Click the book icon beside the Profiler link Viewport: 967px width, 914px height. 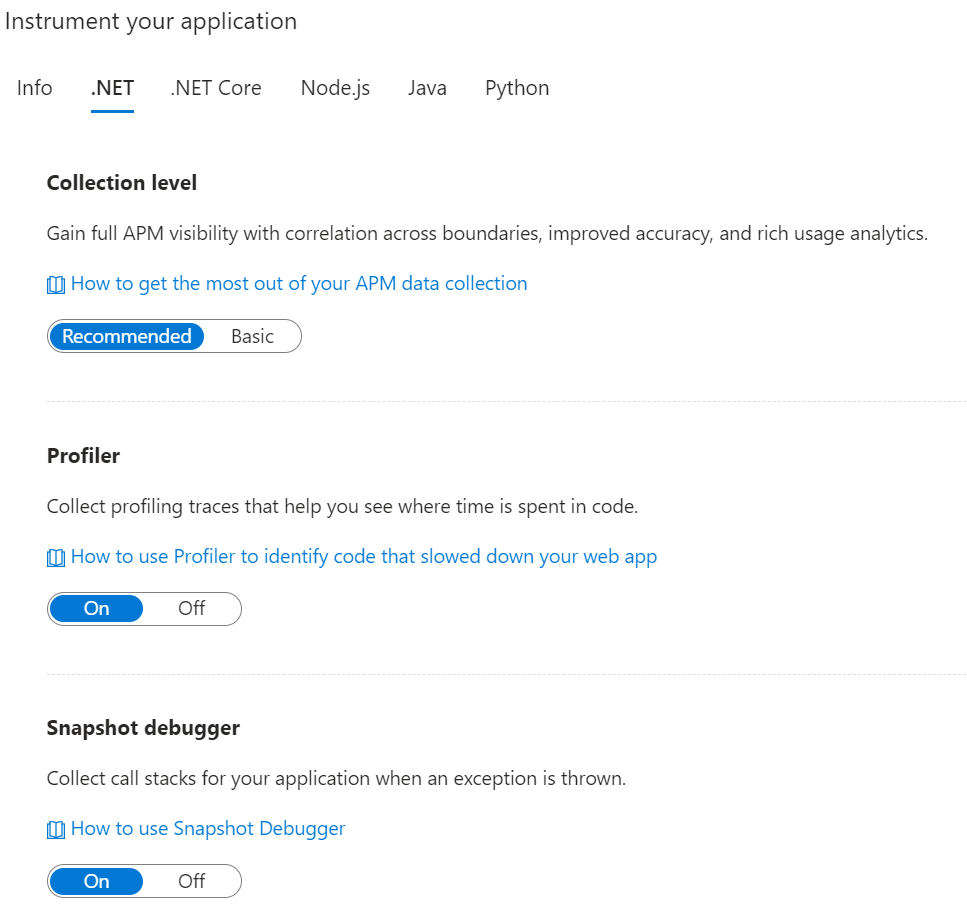click(x=55, y=556)
